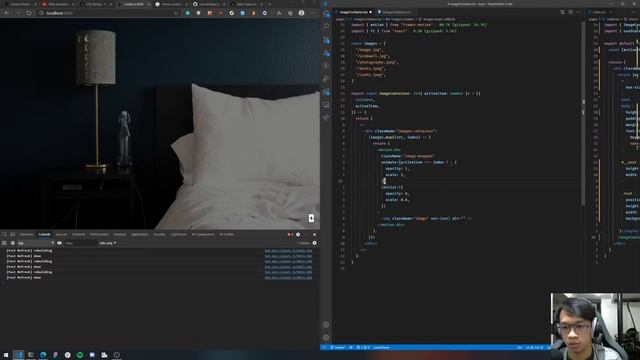The image size is (640, 360).
Task: Open the Source Control view in VS Code
Action: tap(326, 40)
